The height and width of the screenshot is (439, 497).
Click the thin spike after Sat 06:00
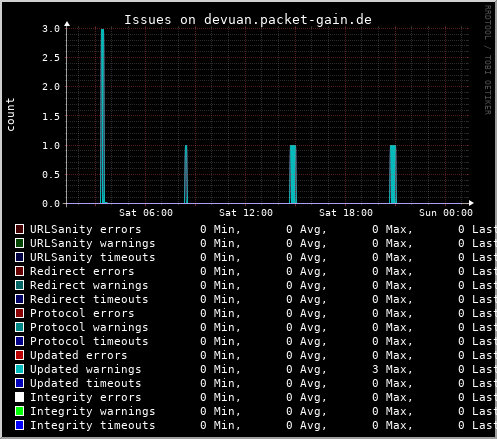click(186, 174)
